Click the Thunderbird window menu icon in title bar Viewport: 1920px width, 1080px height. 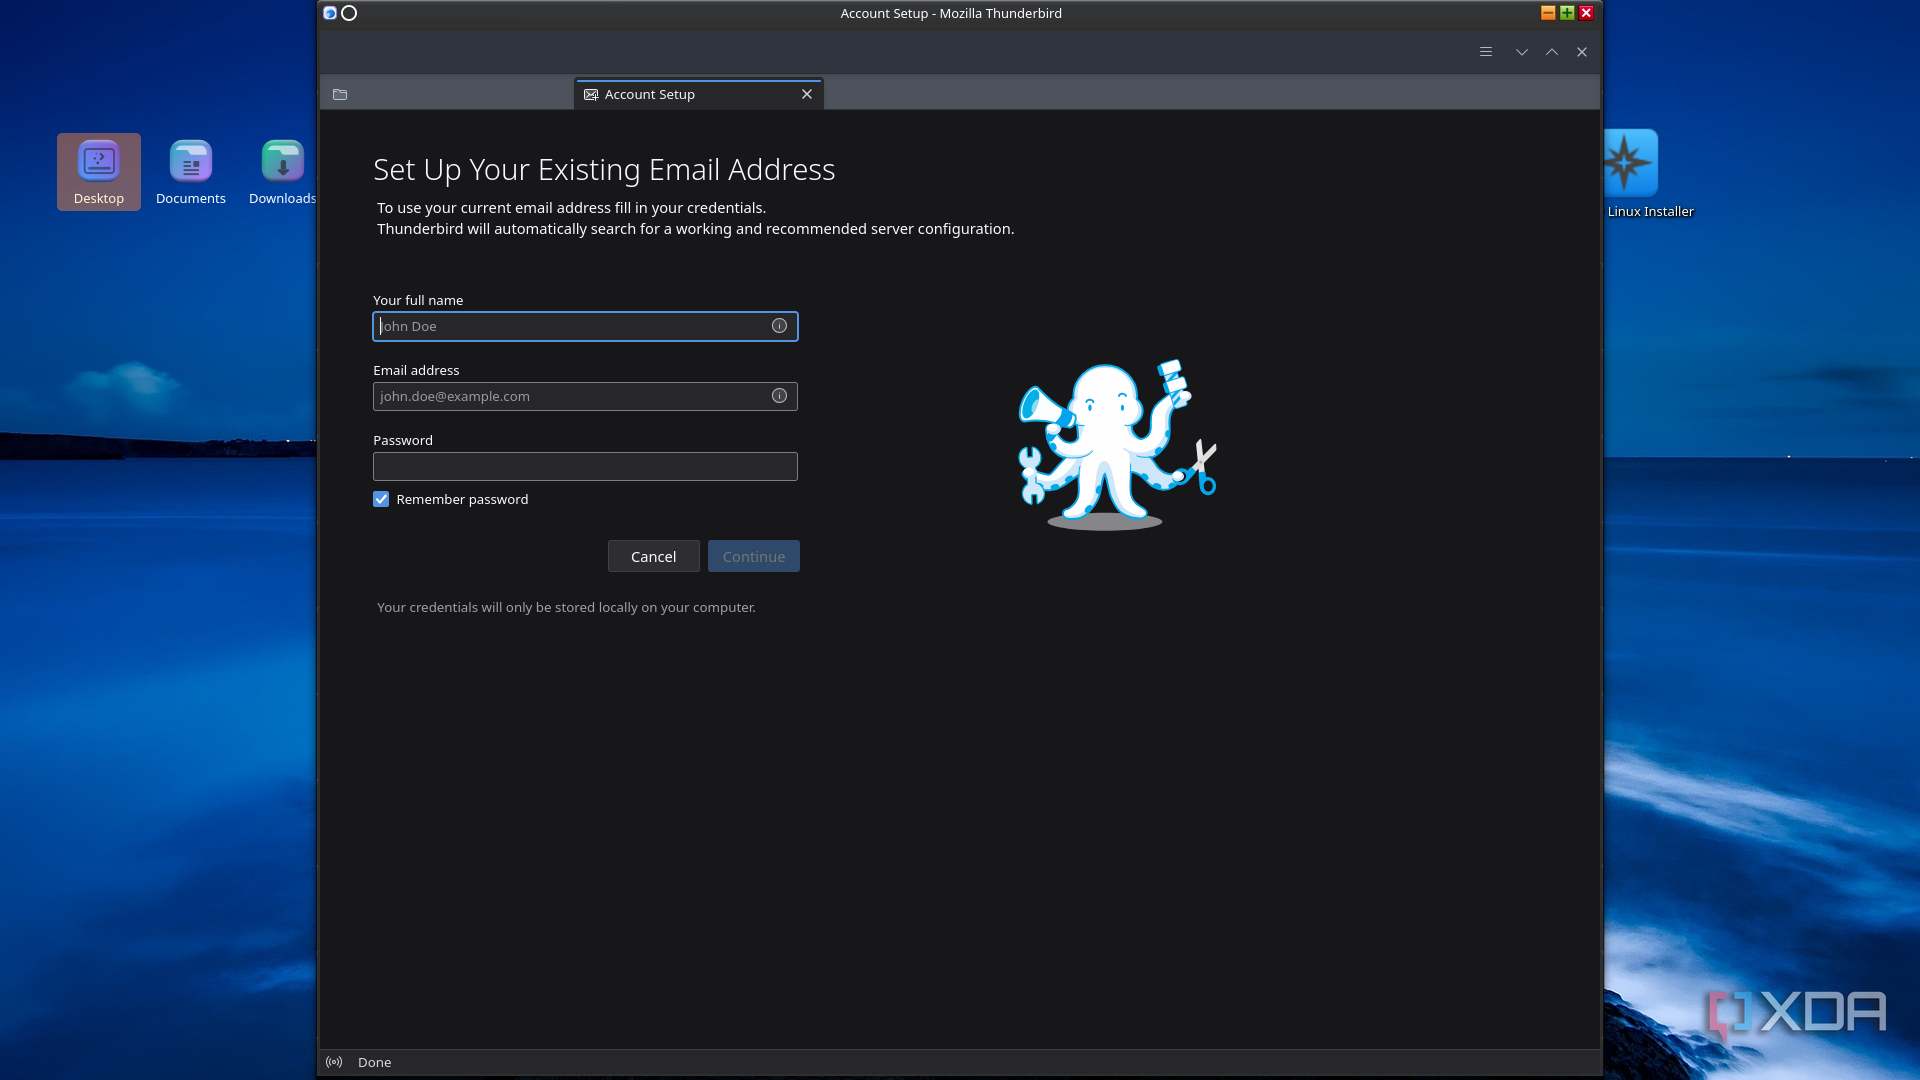pos(330,13)
